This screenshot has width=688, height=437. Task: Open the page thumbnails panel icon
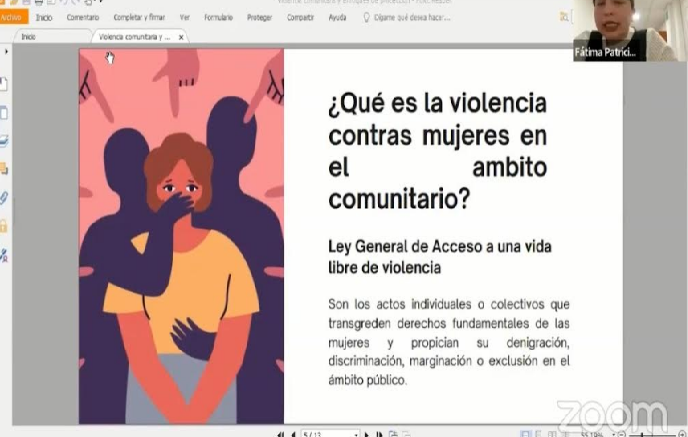pyautogui.click(x=4, y=112)
